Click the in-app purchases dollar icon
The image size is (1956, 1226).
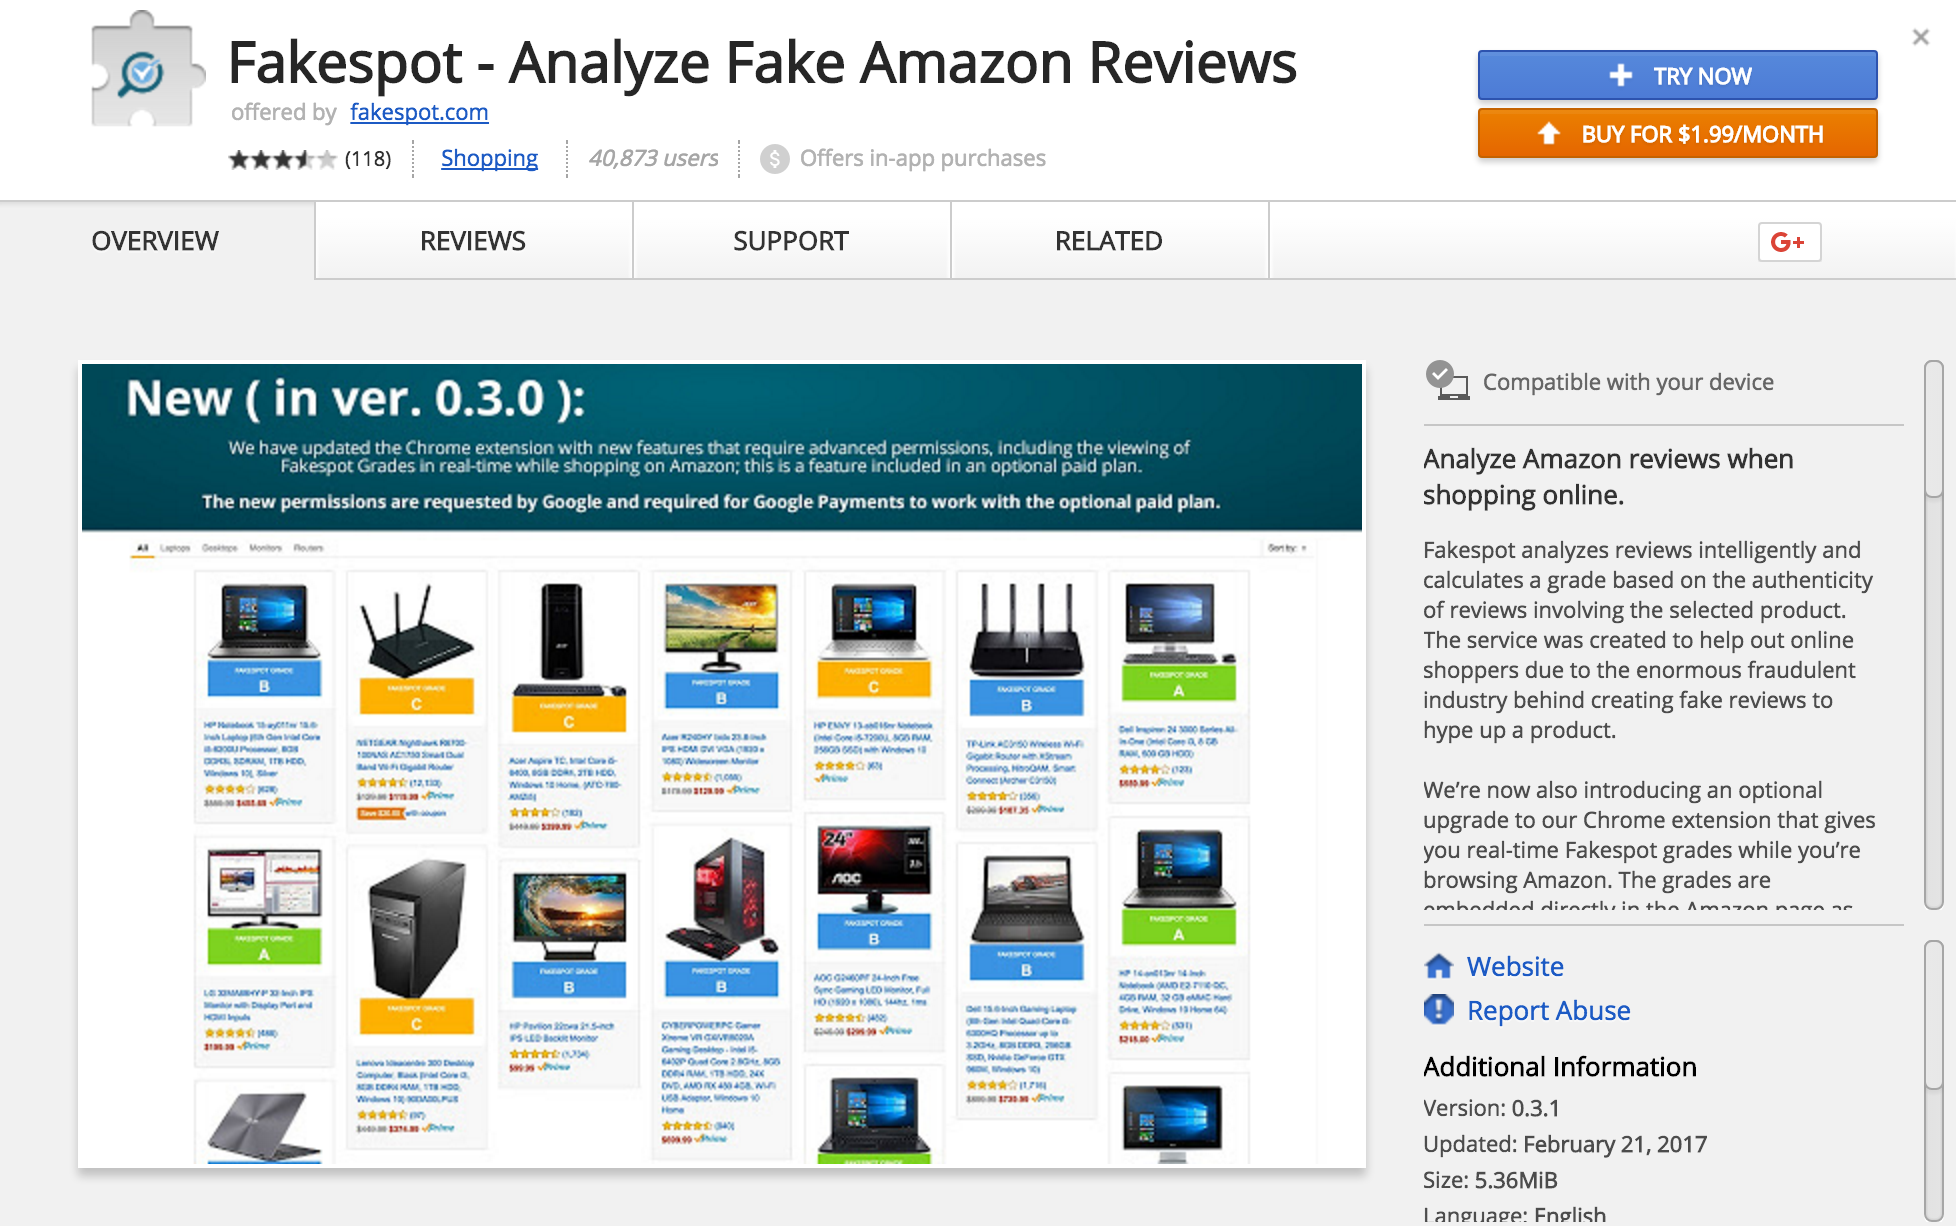point(774,159)
